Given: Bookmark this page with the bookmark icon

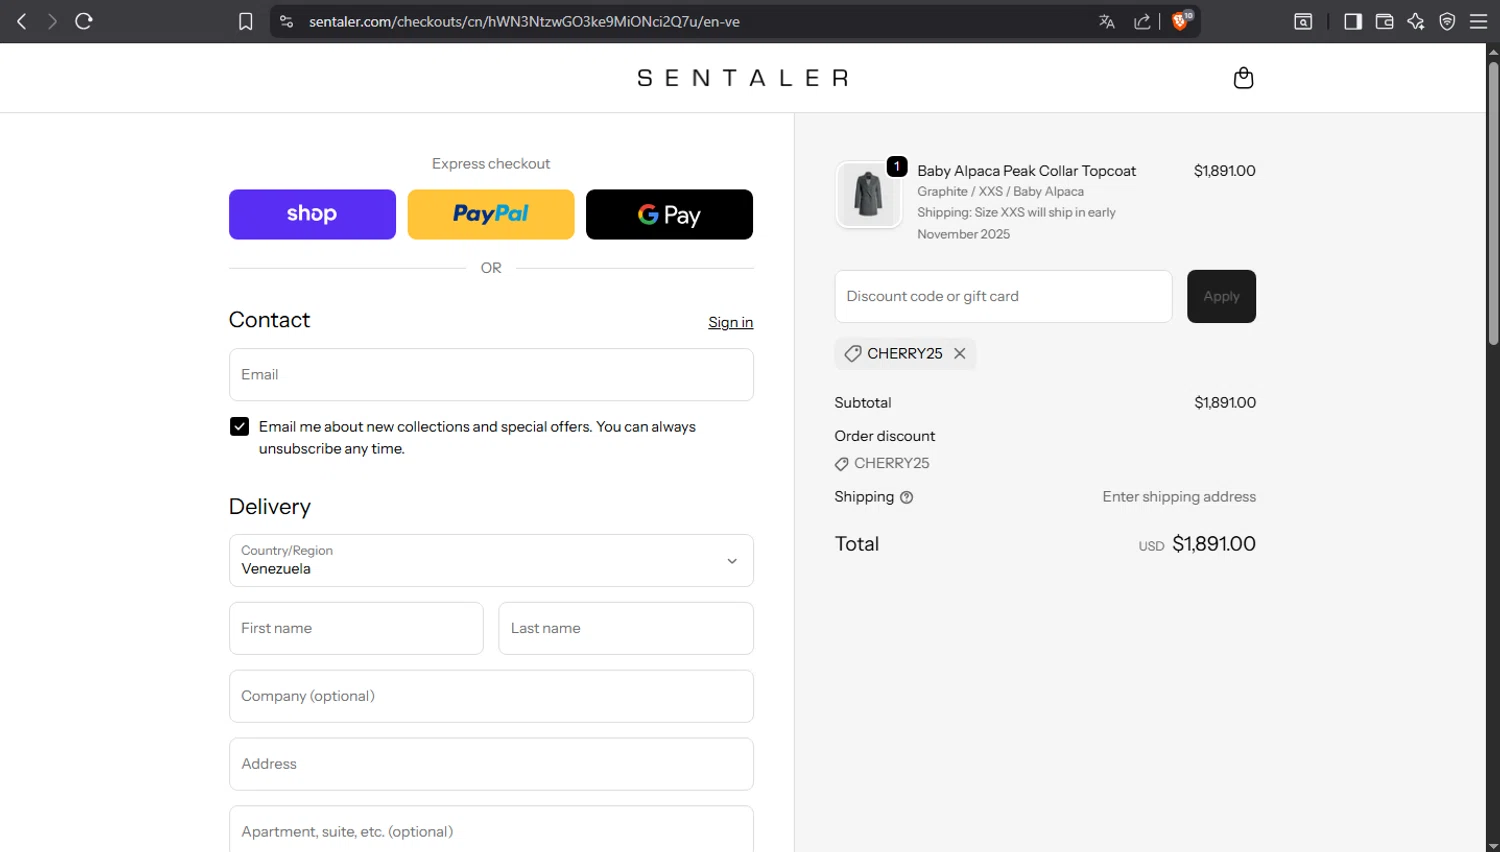Looking at the screenshot, I should 245,21.
